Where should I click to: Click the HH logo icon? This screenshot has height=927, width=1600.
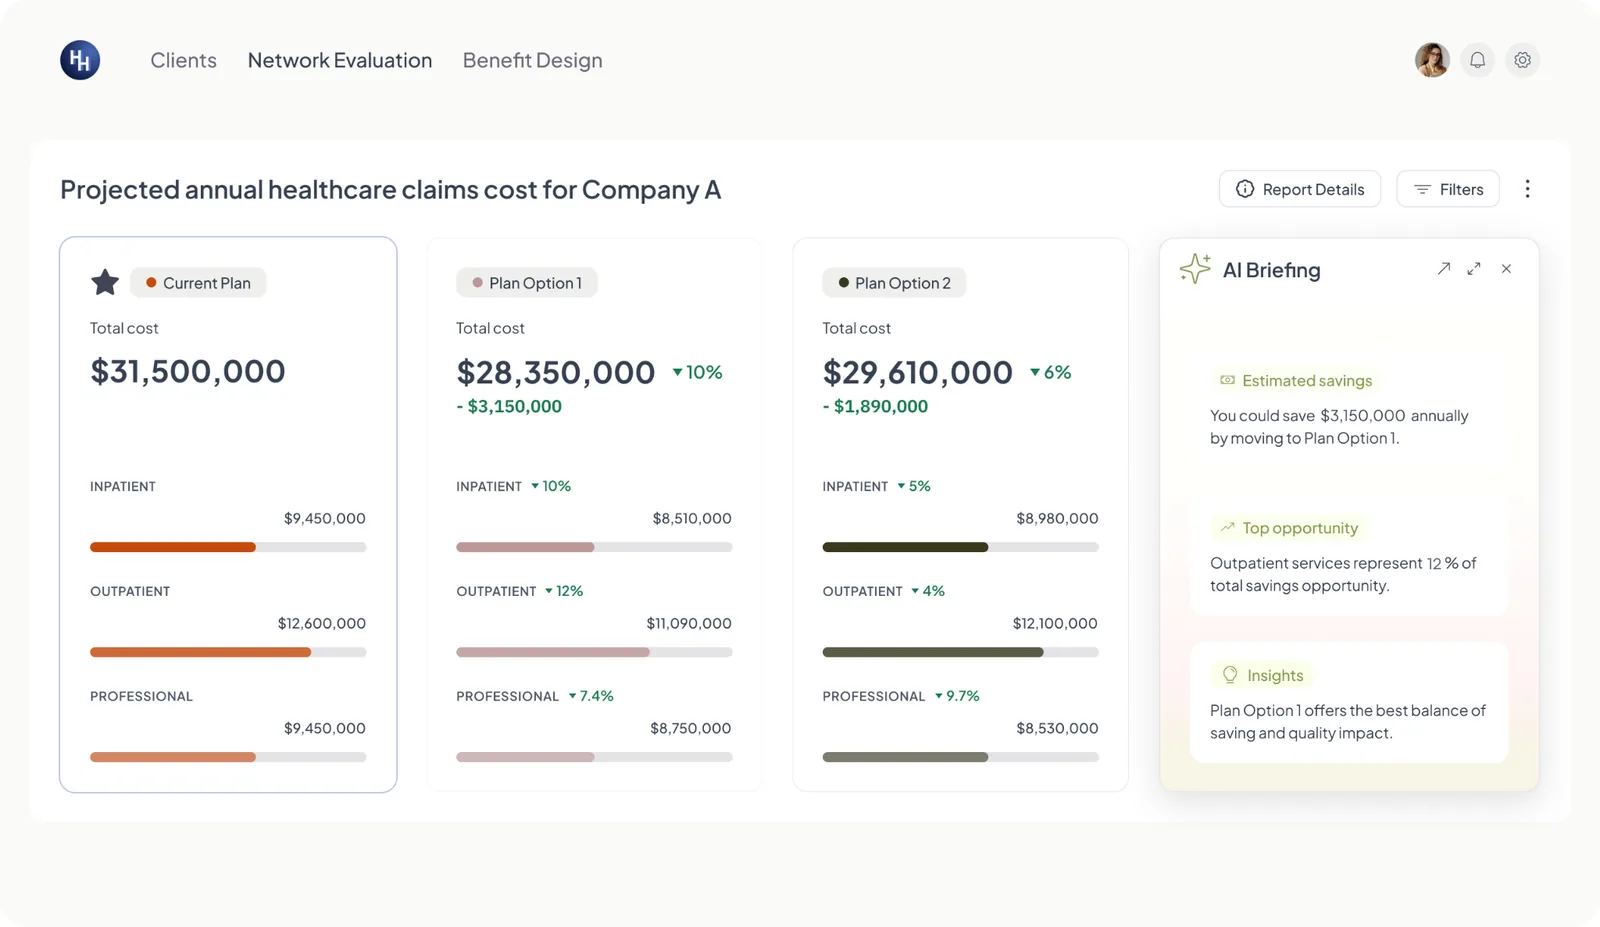point(80,60)
